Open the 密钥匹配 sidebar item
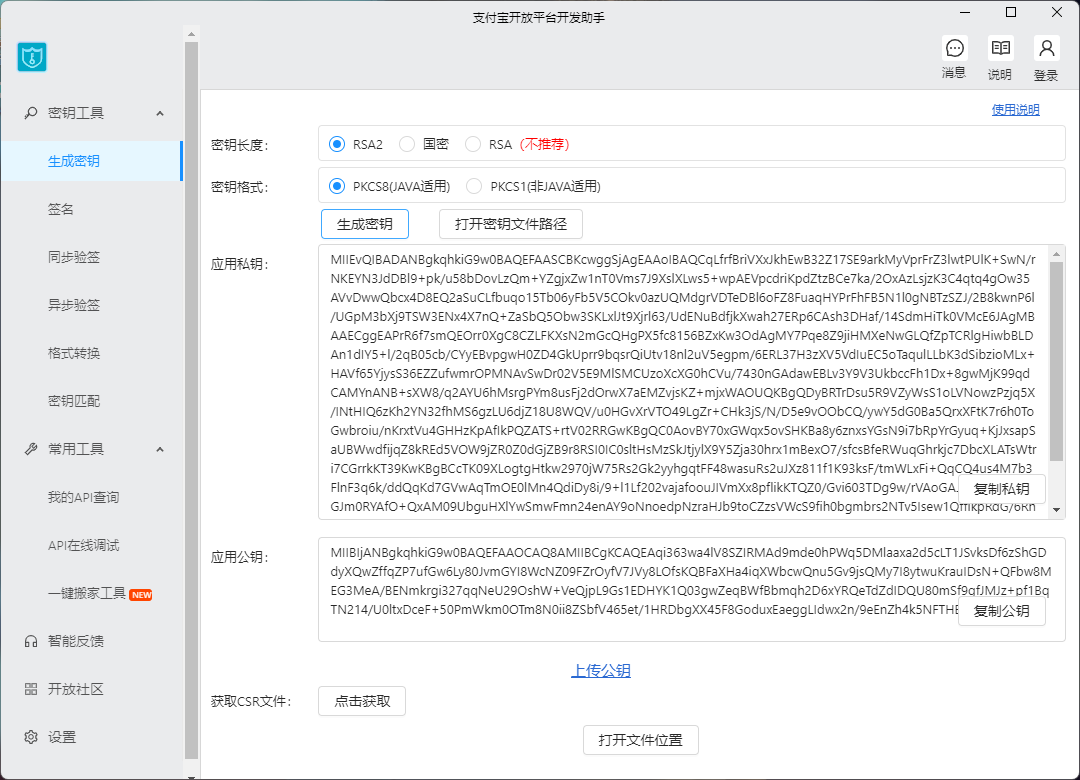The height and width of the screenshot is (780, 1080). 92,401
